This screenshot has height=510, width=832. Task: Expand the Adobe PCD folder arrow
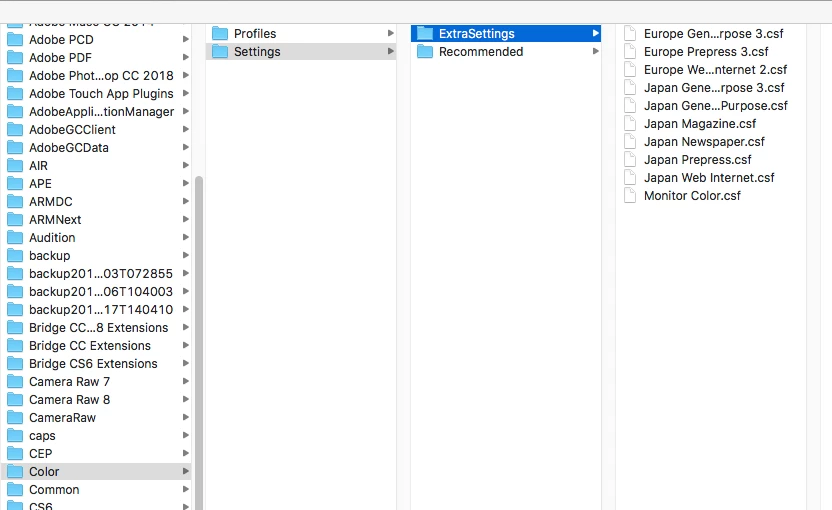click(186, 39)
